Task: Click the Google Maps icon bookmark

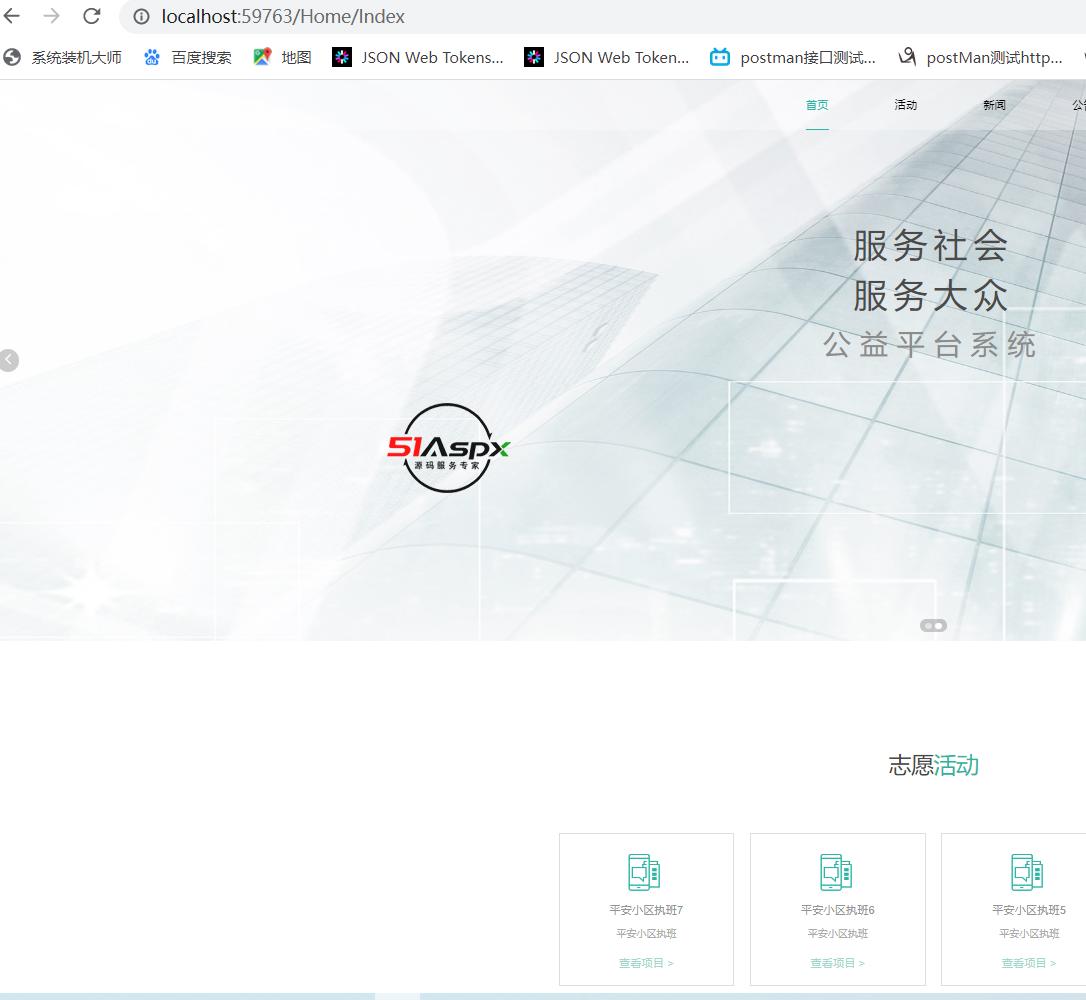Action: [262, 57]
